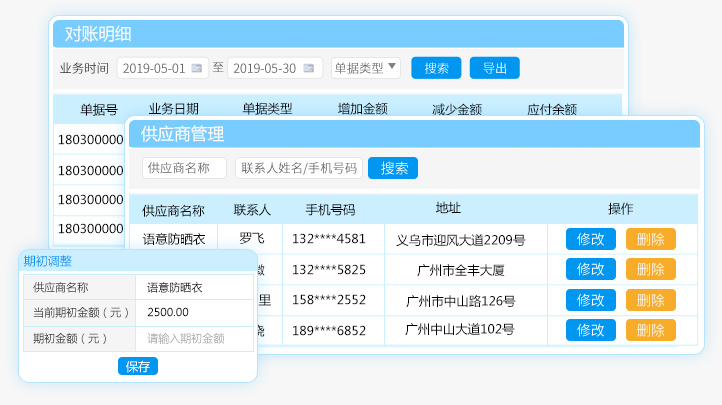
Task: Click 删除 for supplier 语意防晒衣
Action: [x=650, y=239]
